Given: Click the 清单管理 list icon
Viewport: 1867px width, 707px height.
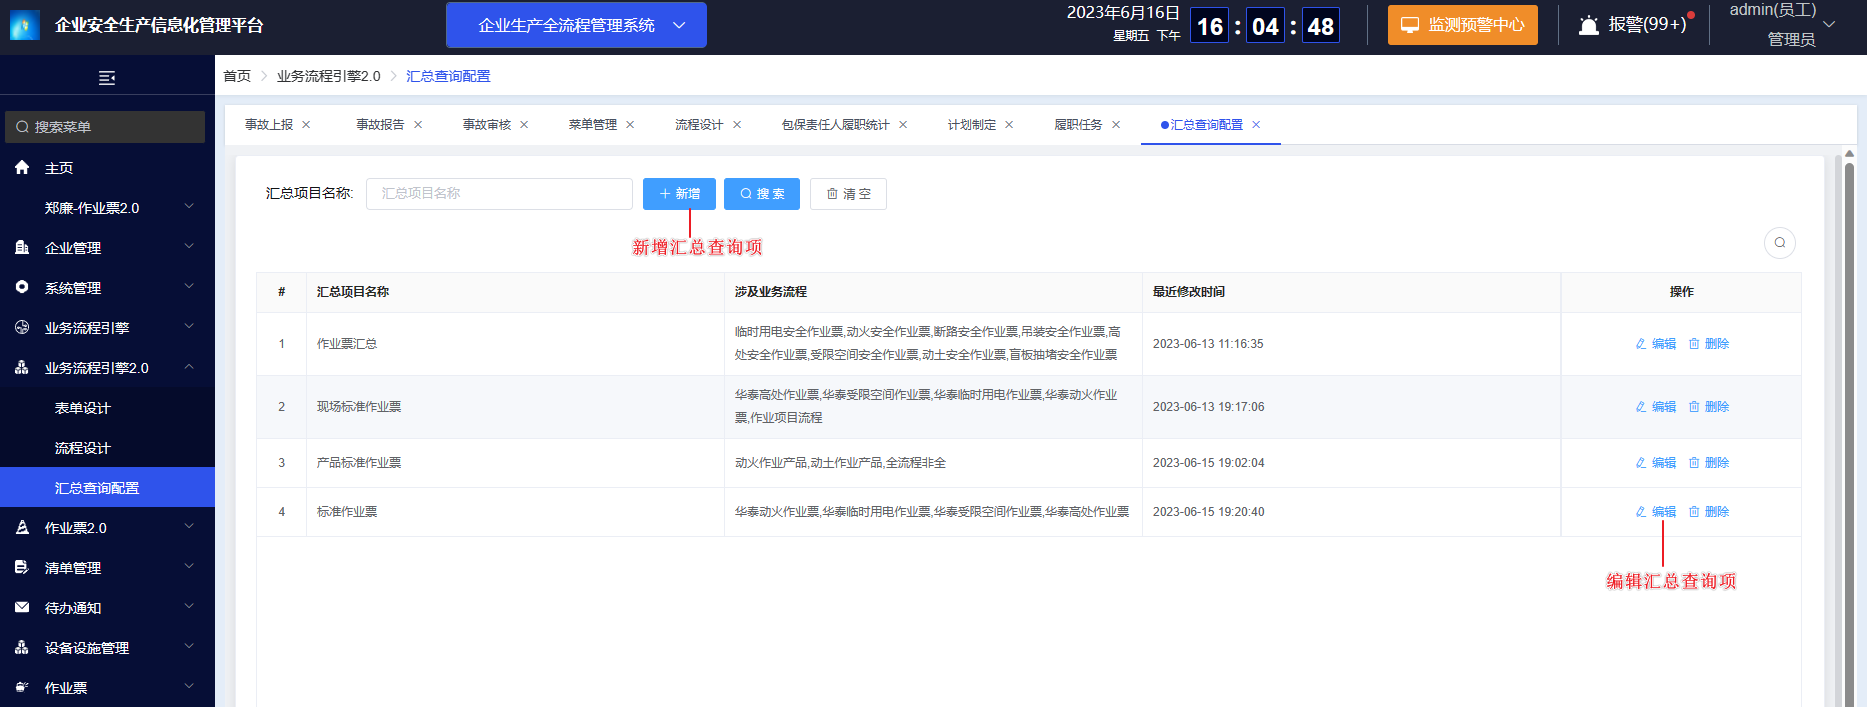Looking at the screenshot, I should point(22,567).
